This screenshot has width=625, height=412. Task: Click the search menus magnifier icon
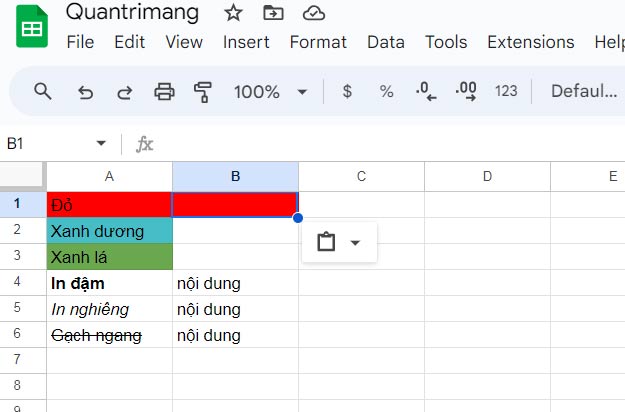[42, 92]
